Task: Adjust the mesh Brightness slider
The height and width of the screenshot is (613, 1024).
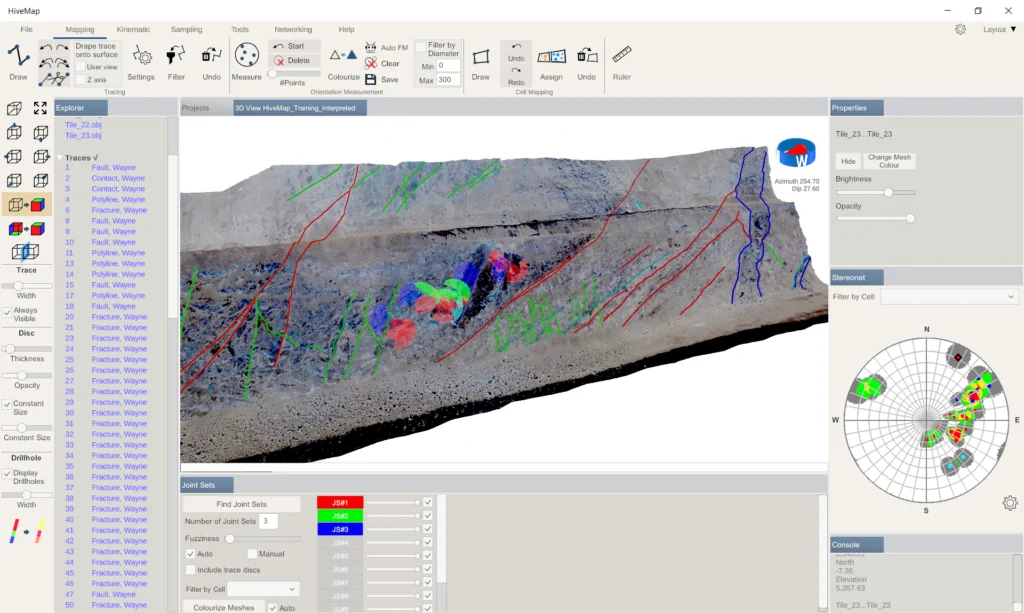Action: (875, 193)
